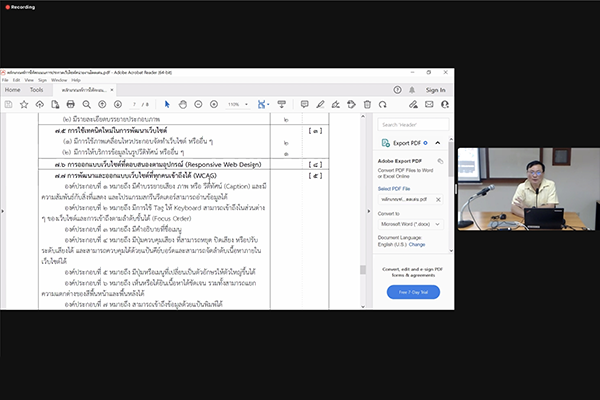
Task: Click the Save file icon in toolbar
Action: (8, 104)
